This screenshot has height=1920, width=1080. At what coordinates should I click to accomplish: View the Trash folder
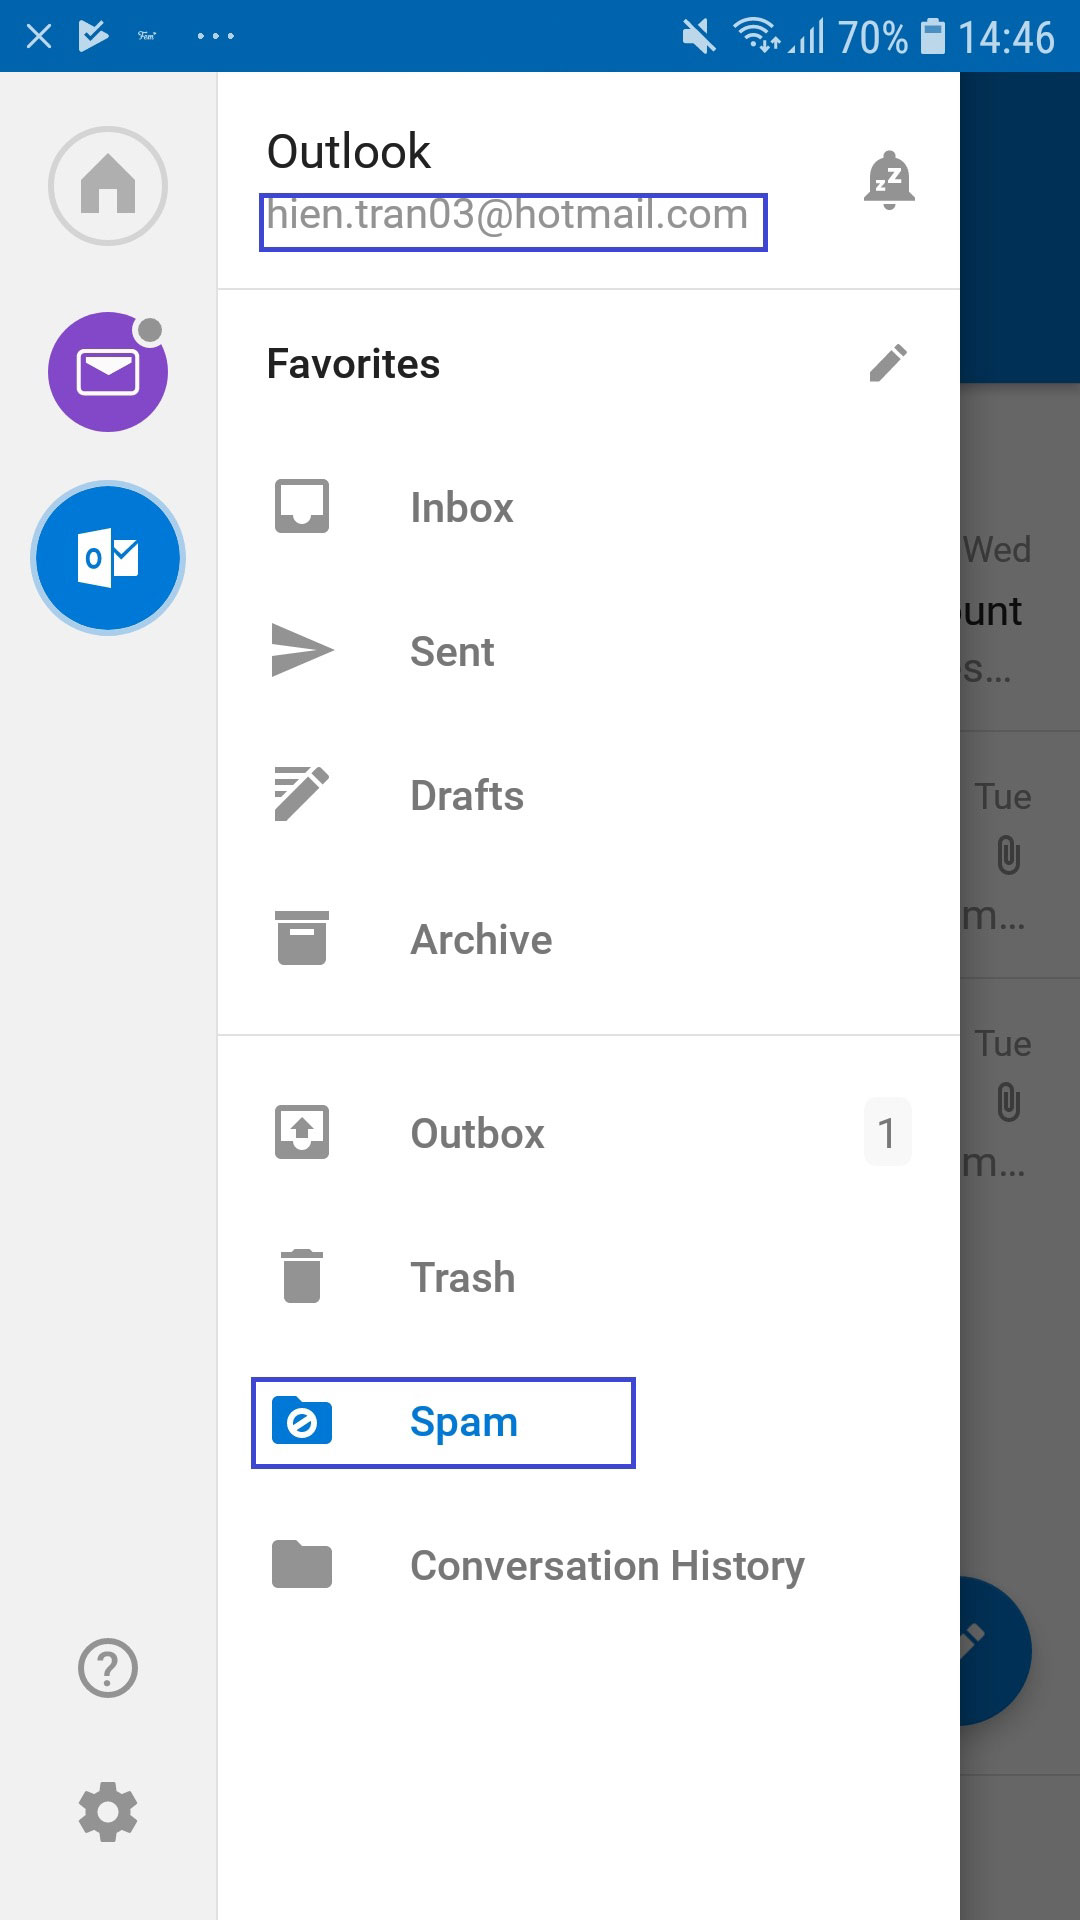462,1278
